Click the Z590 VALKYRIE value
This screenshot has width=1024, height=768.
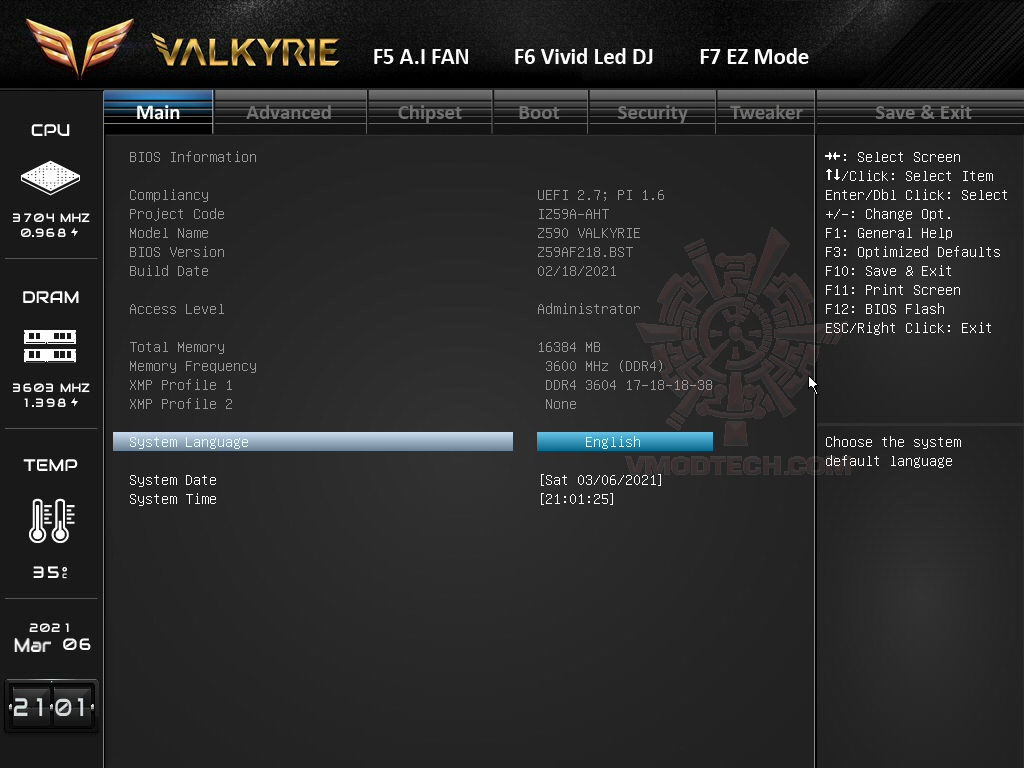588,233
